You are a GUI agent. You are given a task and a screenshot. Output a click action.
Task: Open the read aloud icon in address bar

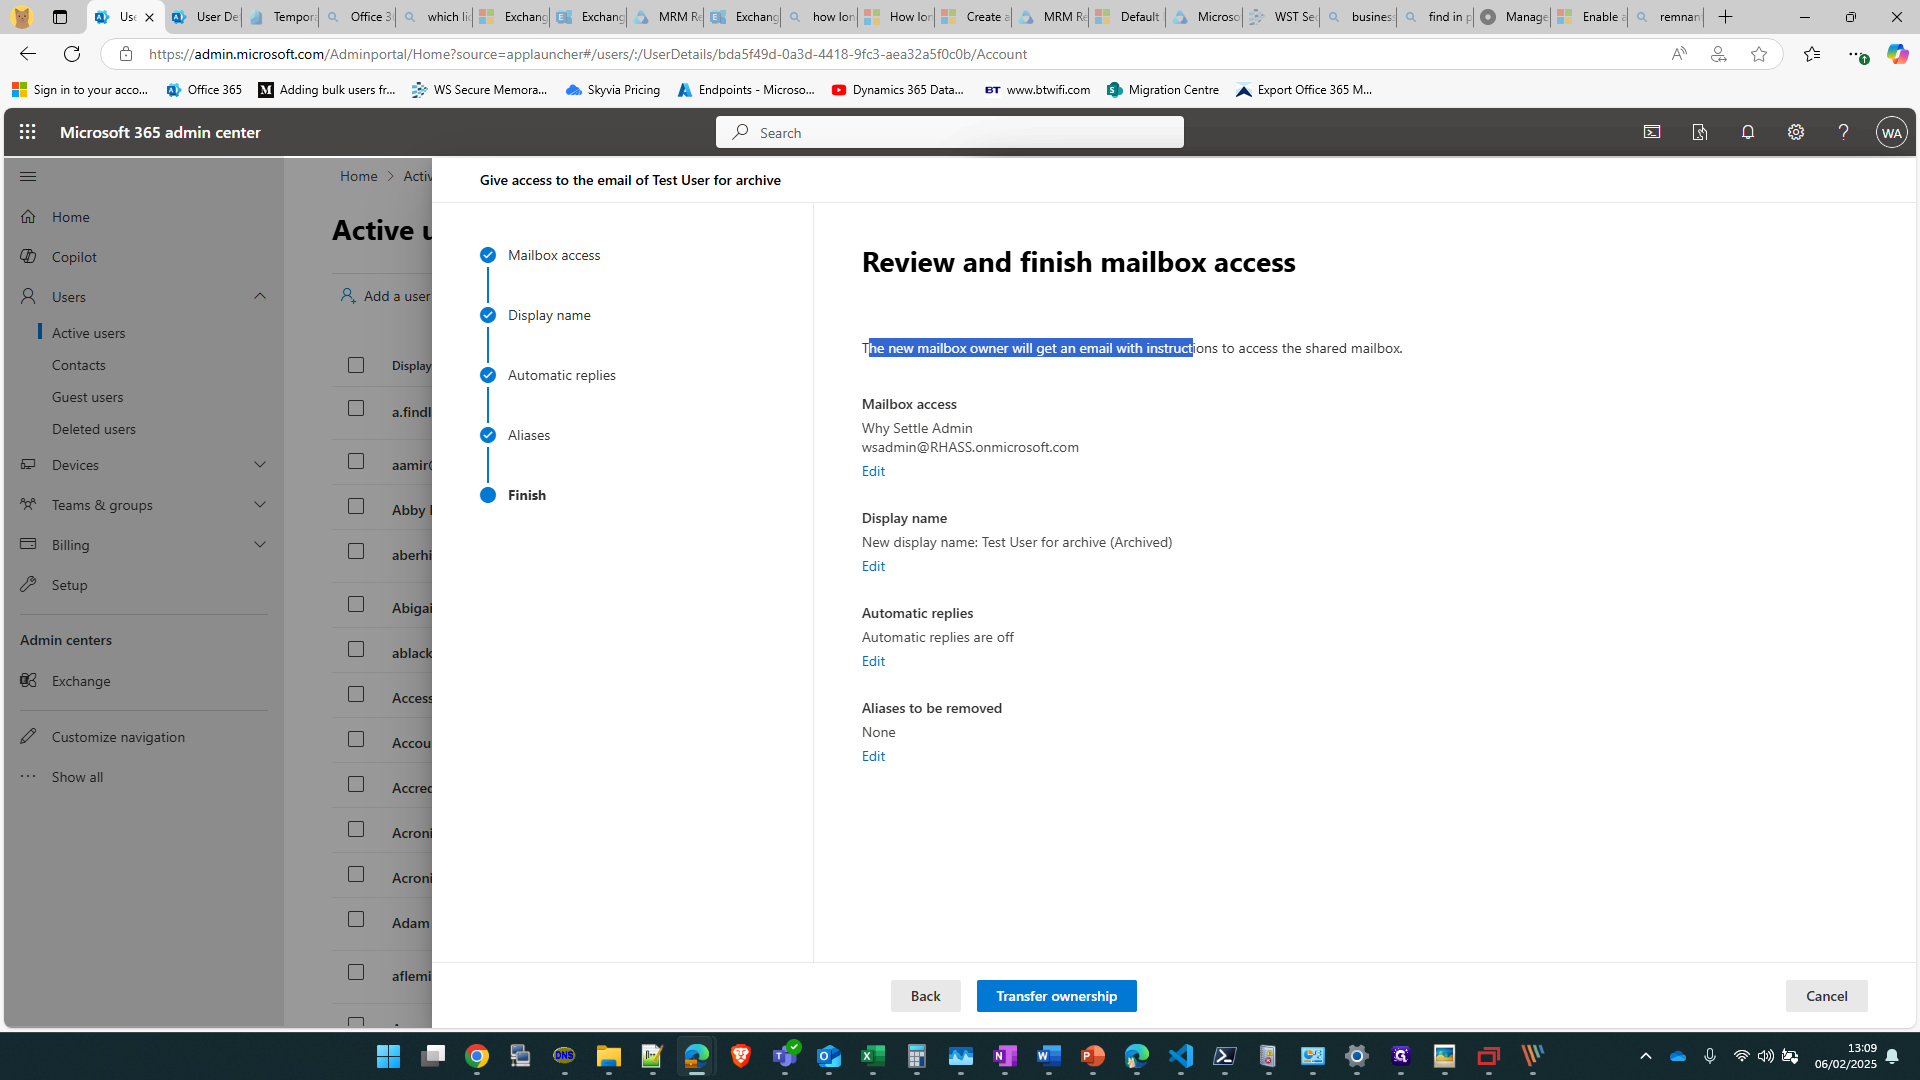tap(1679, 54)
